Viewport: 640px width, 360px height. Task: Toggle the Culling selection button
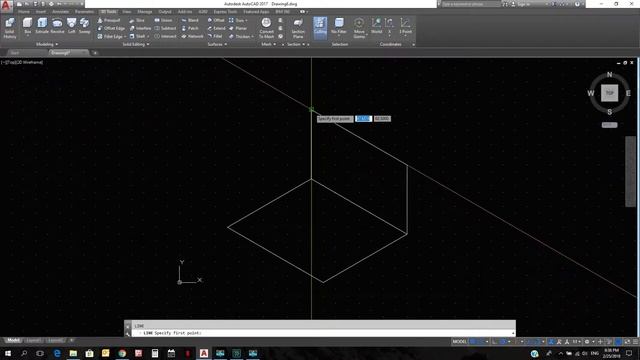[320, 28]
